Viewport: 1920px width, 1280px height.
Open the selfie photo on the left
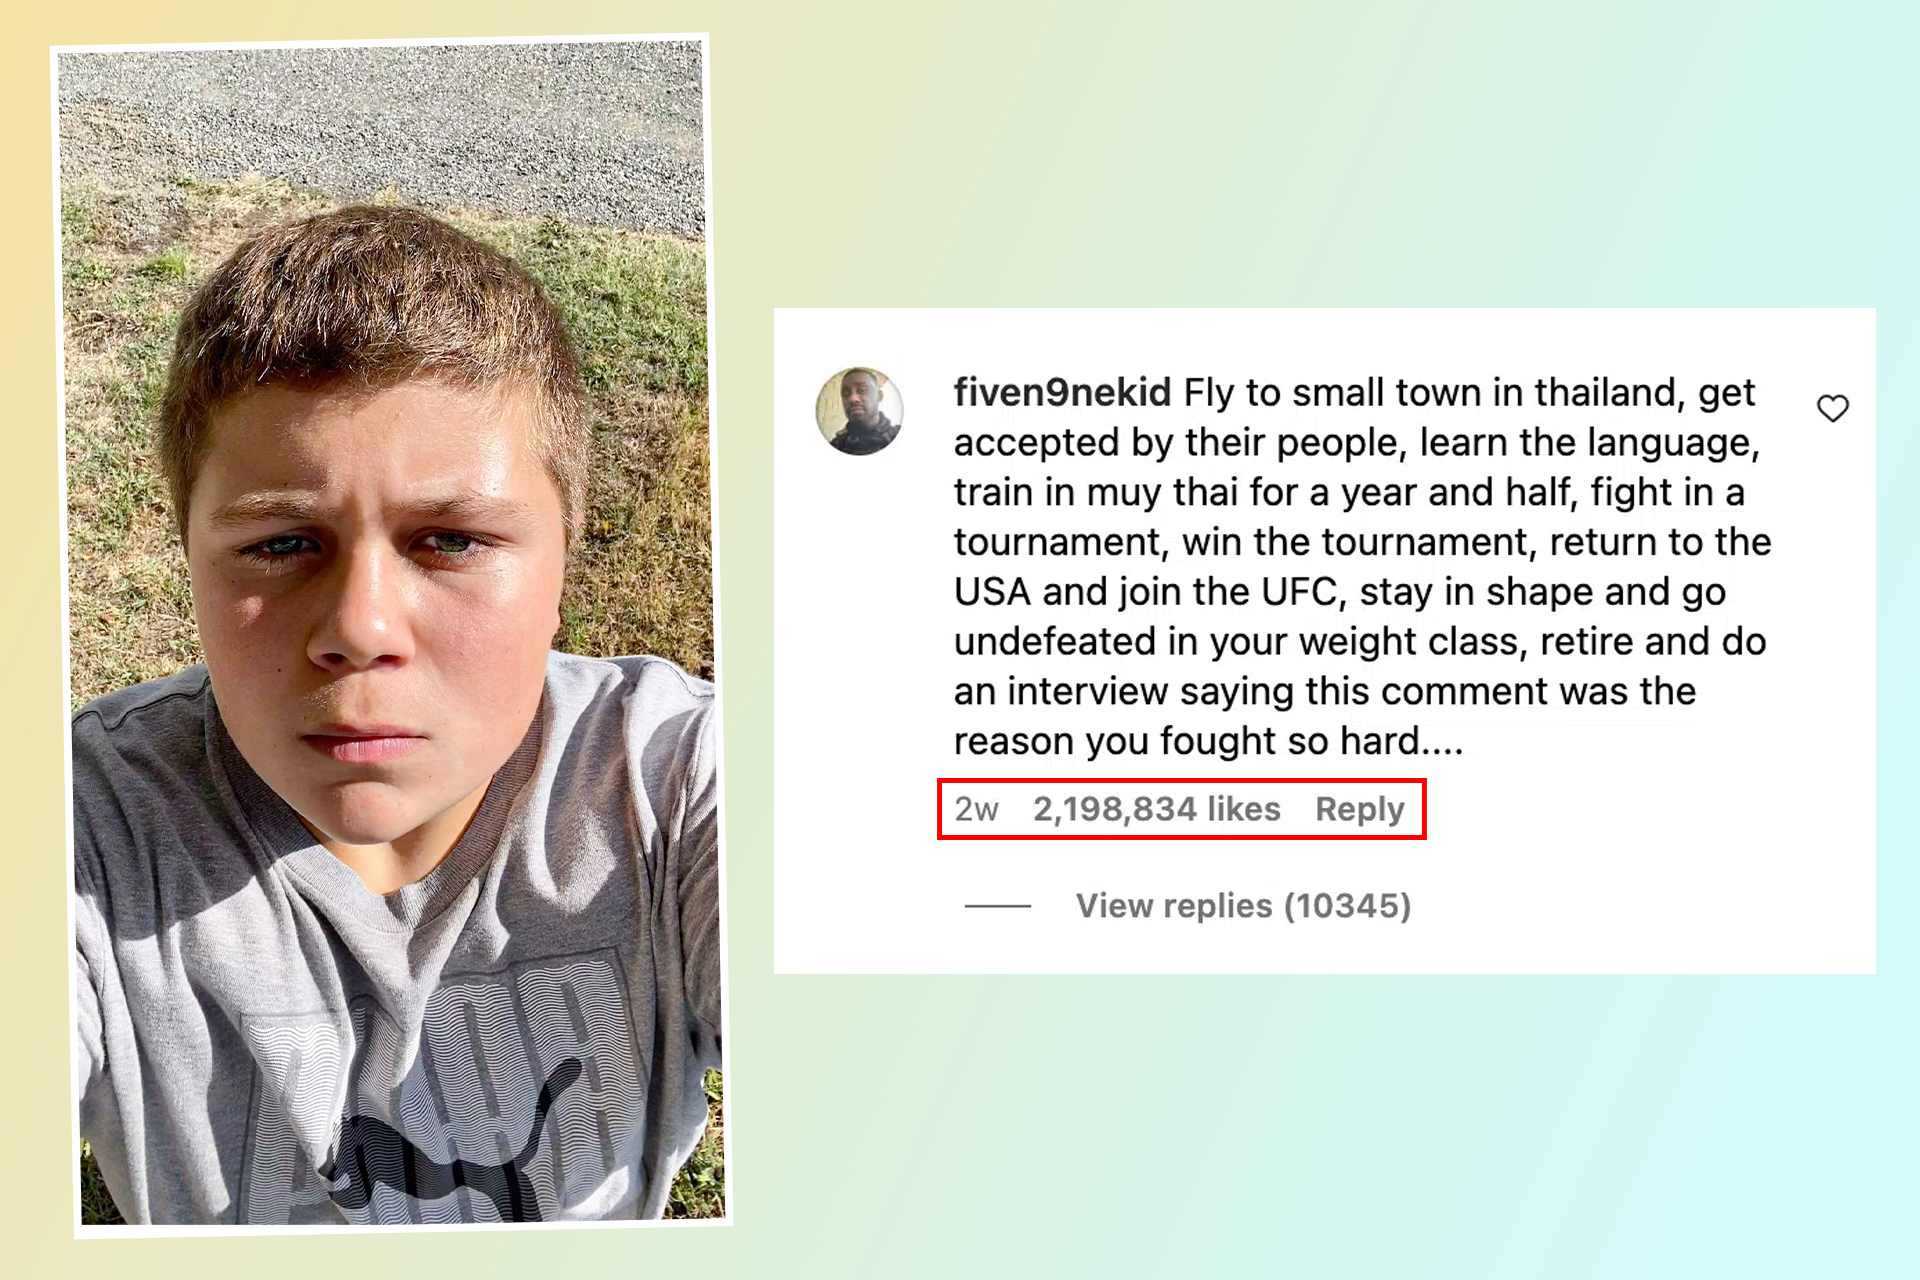(x=392, y=636)
